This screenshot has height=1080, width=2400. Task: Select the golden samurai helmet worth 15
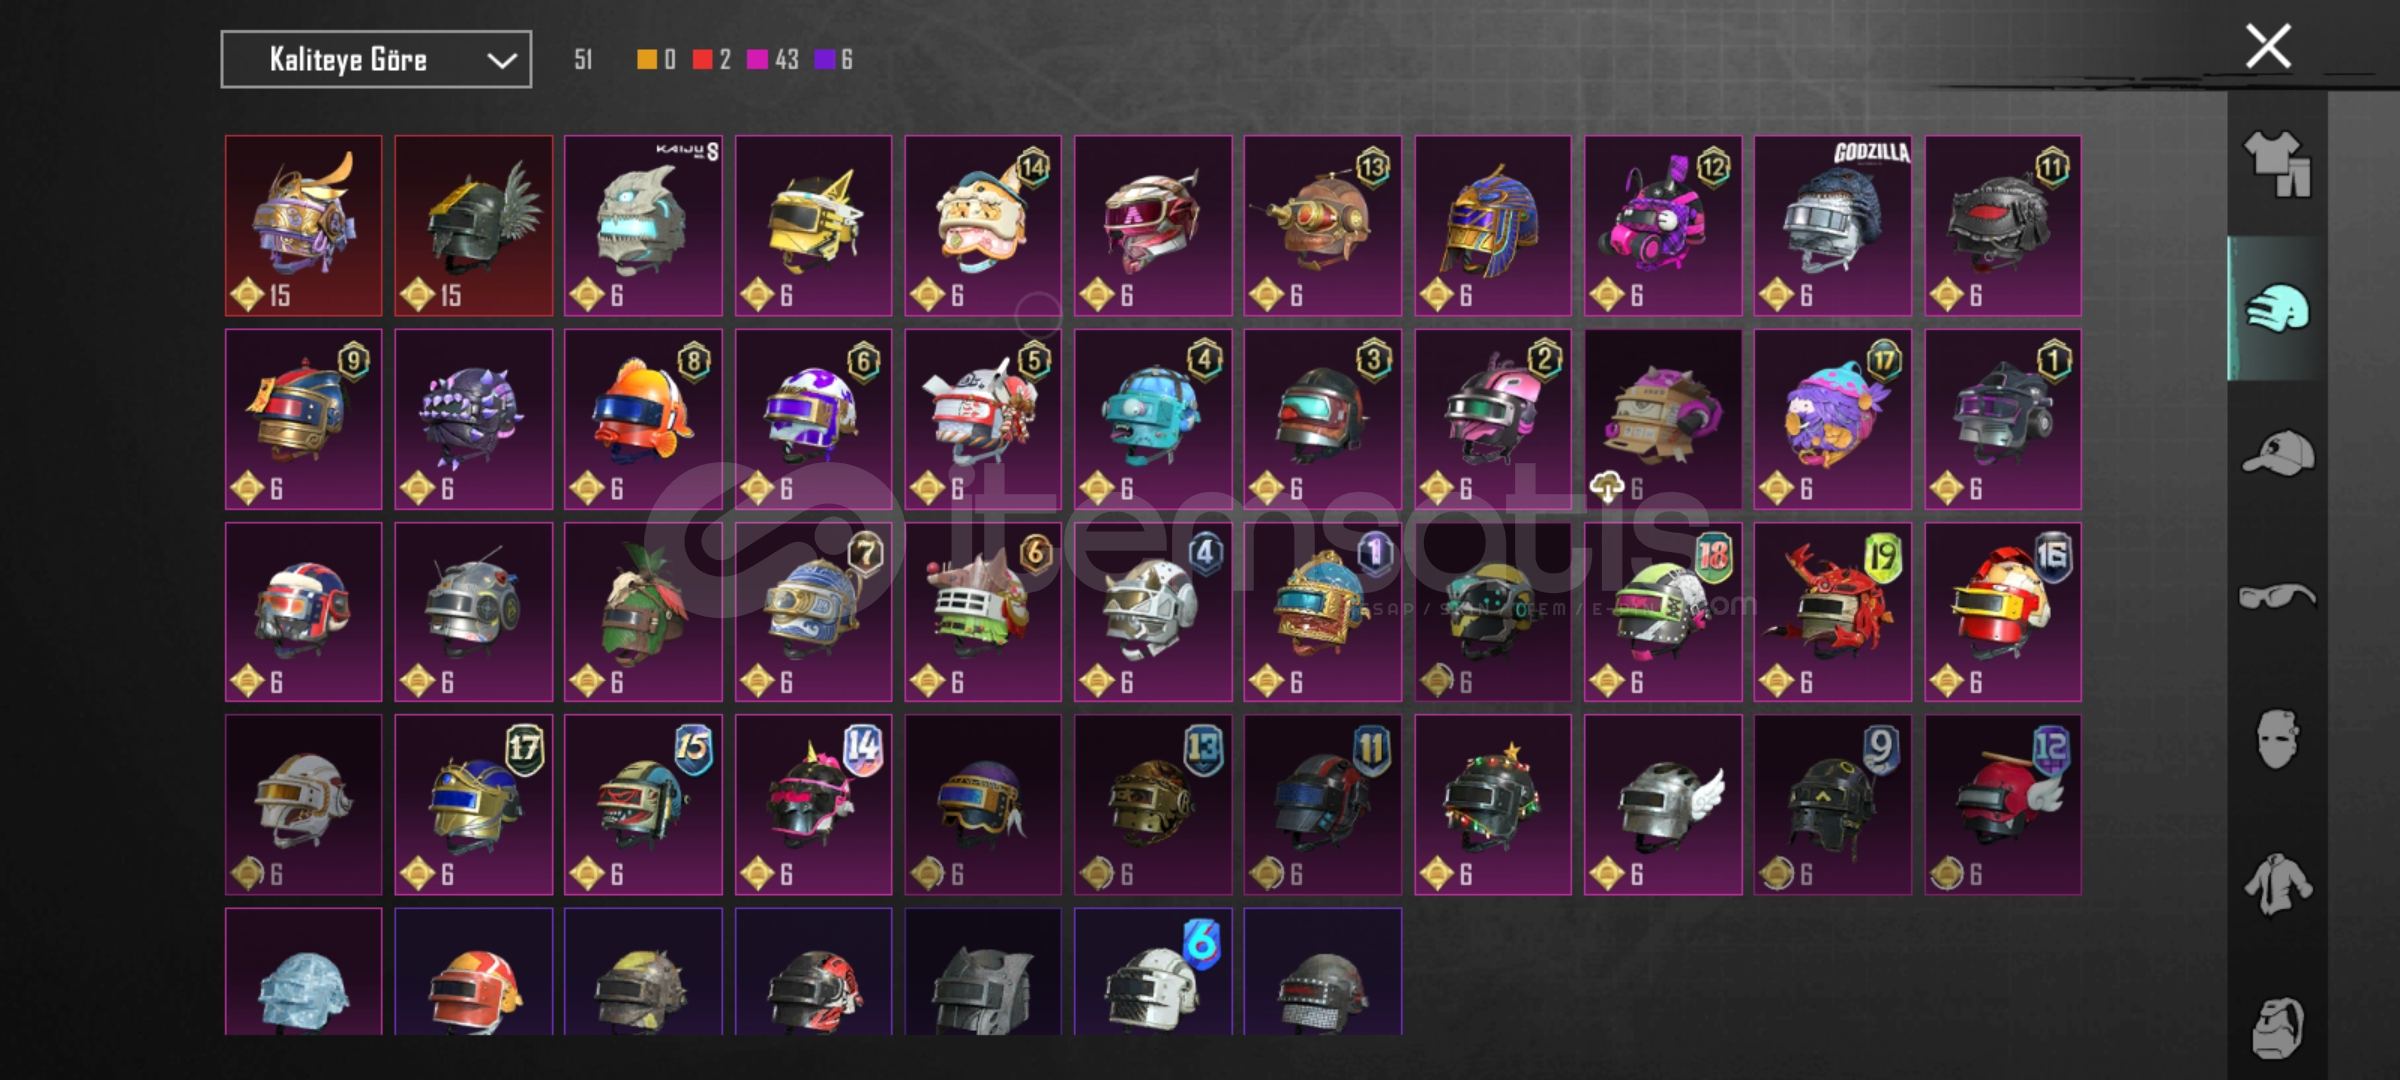coord(303,226)
